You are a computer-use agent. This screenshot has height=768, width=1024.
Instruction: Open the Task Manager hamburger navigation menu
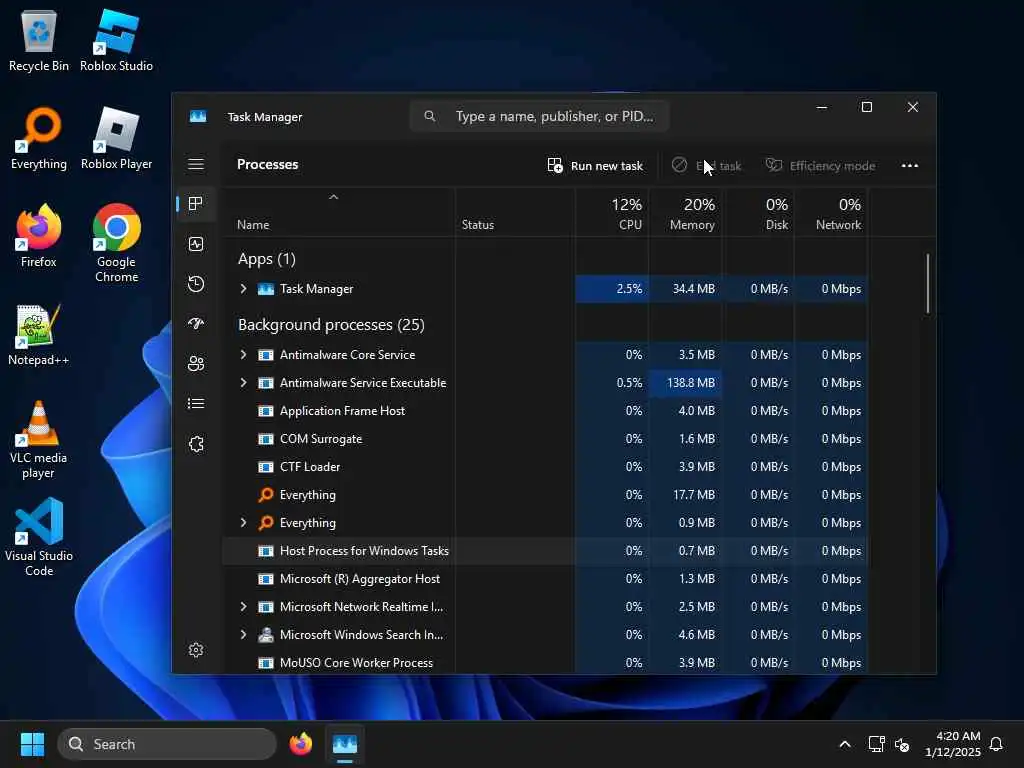pyautogui.click(x=196, y=164)
